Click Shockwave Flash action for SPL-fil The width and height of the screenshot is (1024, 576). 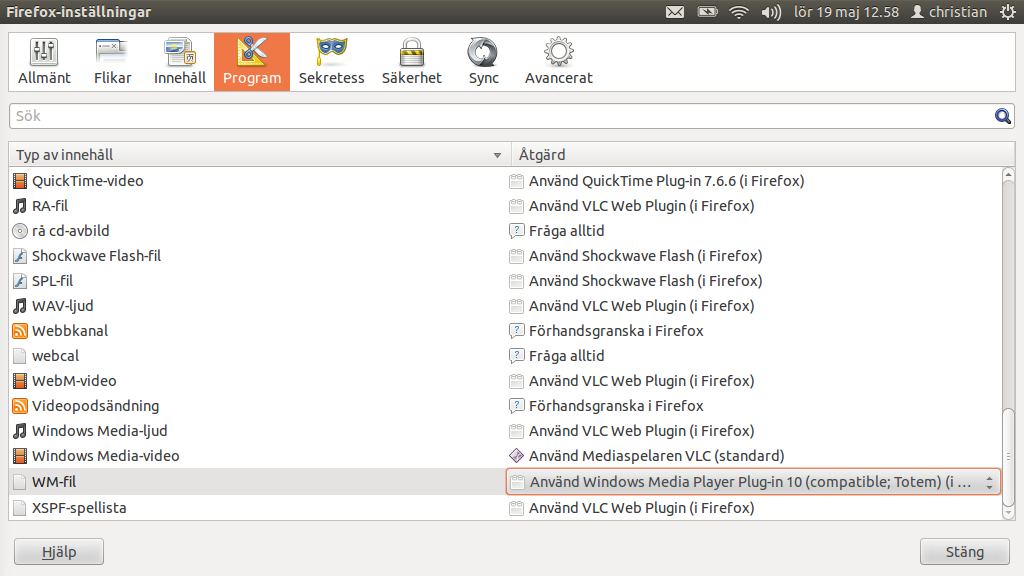645,281
